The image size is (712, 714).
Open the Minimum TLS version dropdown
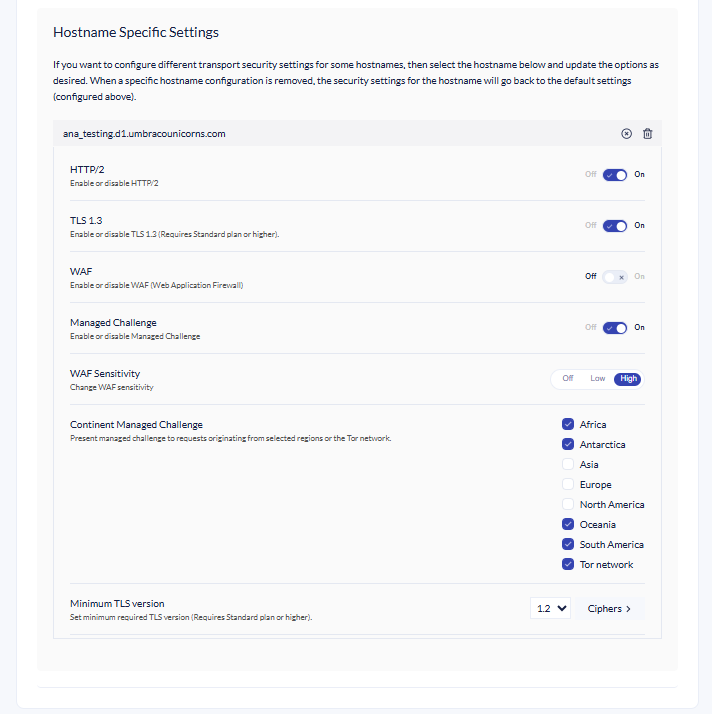coord(550,609)
